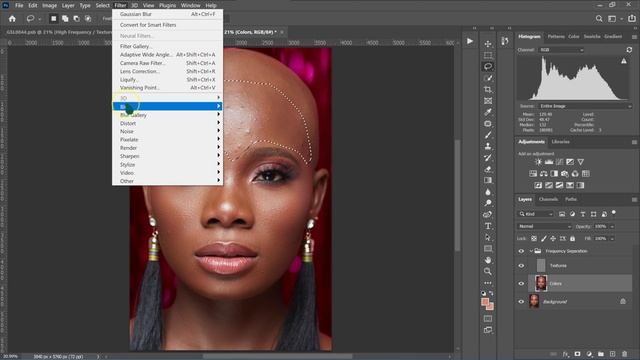Hide the Colors layer
This screenshot has height=360, width=640.
tap(521, 284)
